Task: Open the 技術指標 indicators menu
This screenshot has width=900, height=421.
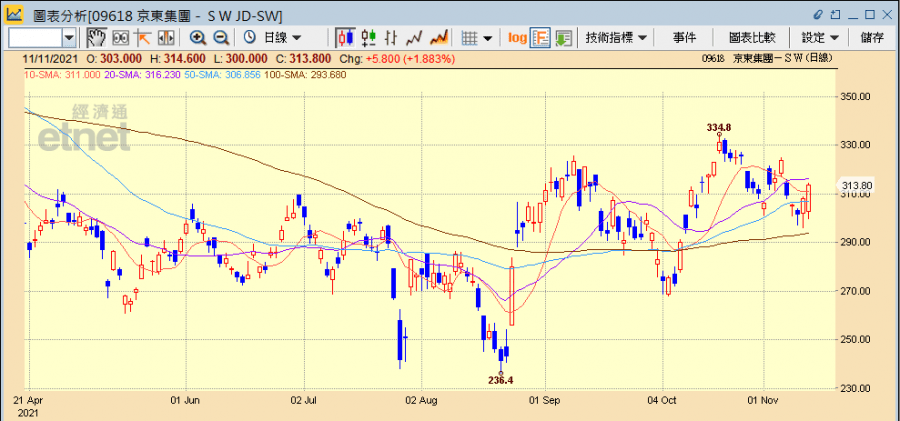Action: coord(616,37)
